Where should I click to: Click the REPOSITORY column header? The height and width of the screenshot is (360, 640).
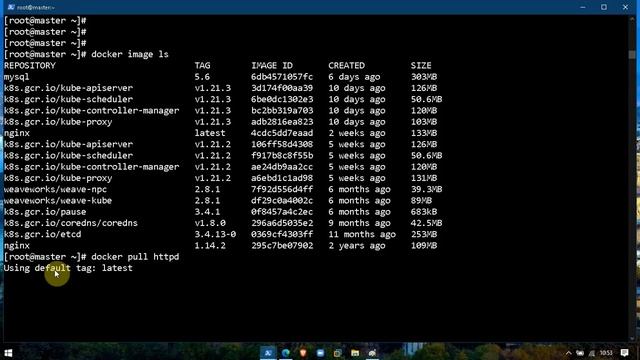30,65
